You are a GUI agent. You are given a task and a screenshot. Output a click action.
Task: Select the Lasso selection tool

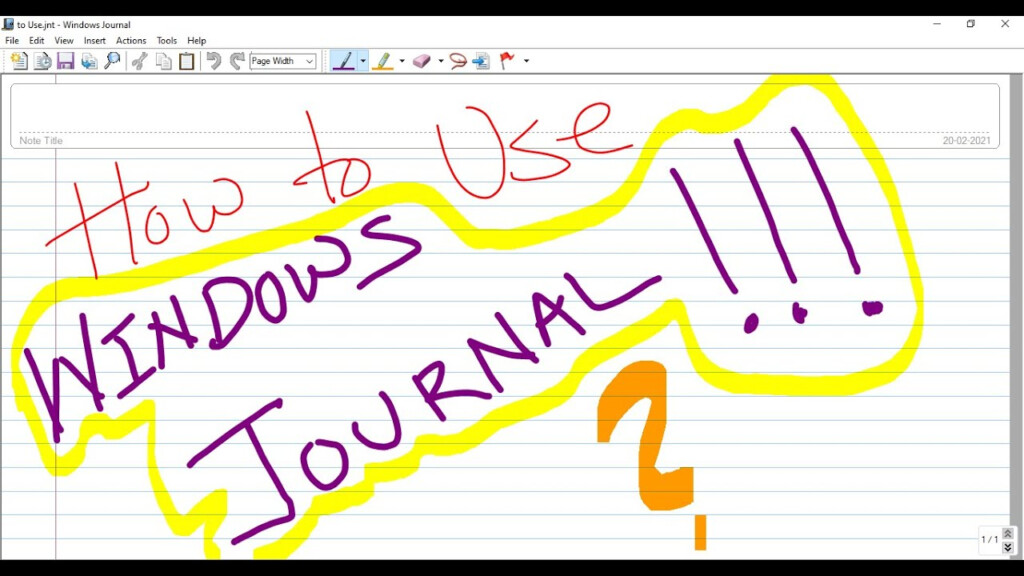(x=458, y=61)
